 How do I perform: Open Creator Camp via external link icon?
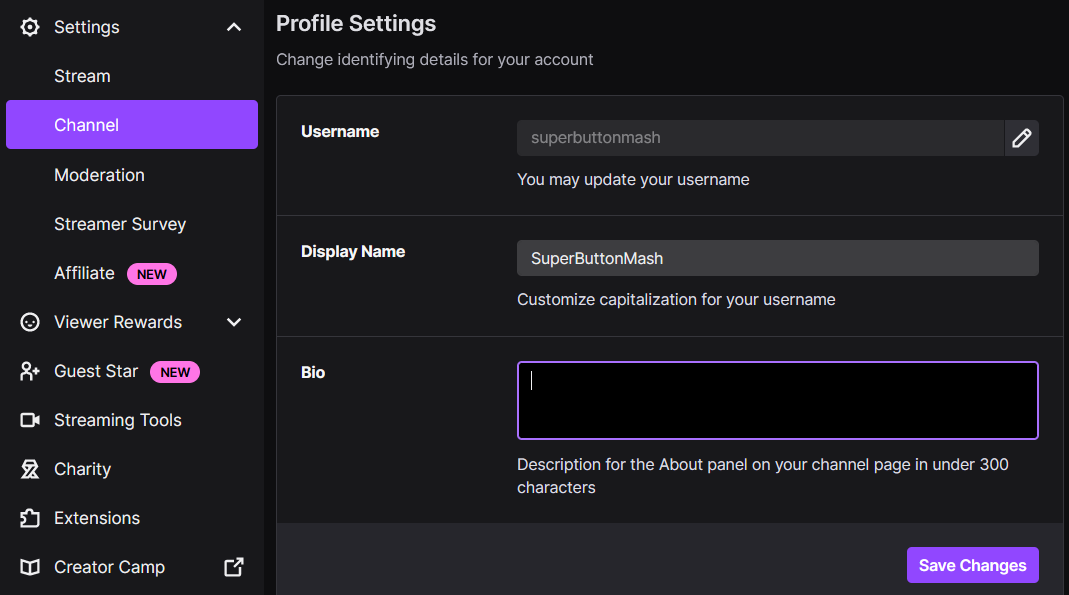point(233,567)
